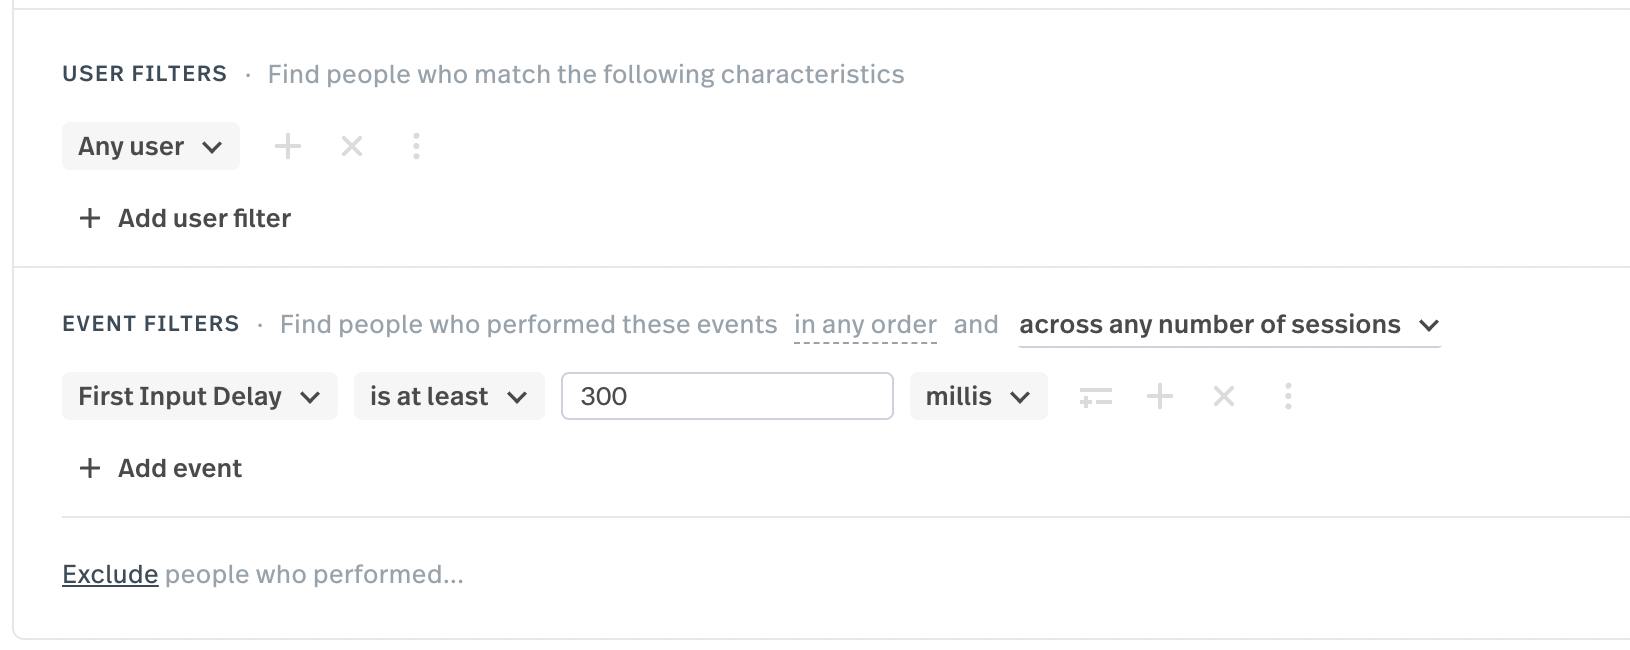Click the plus icon before Add event
Screen dimensions: 1630x650
click(x=90, y=469)
